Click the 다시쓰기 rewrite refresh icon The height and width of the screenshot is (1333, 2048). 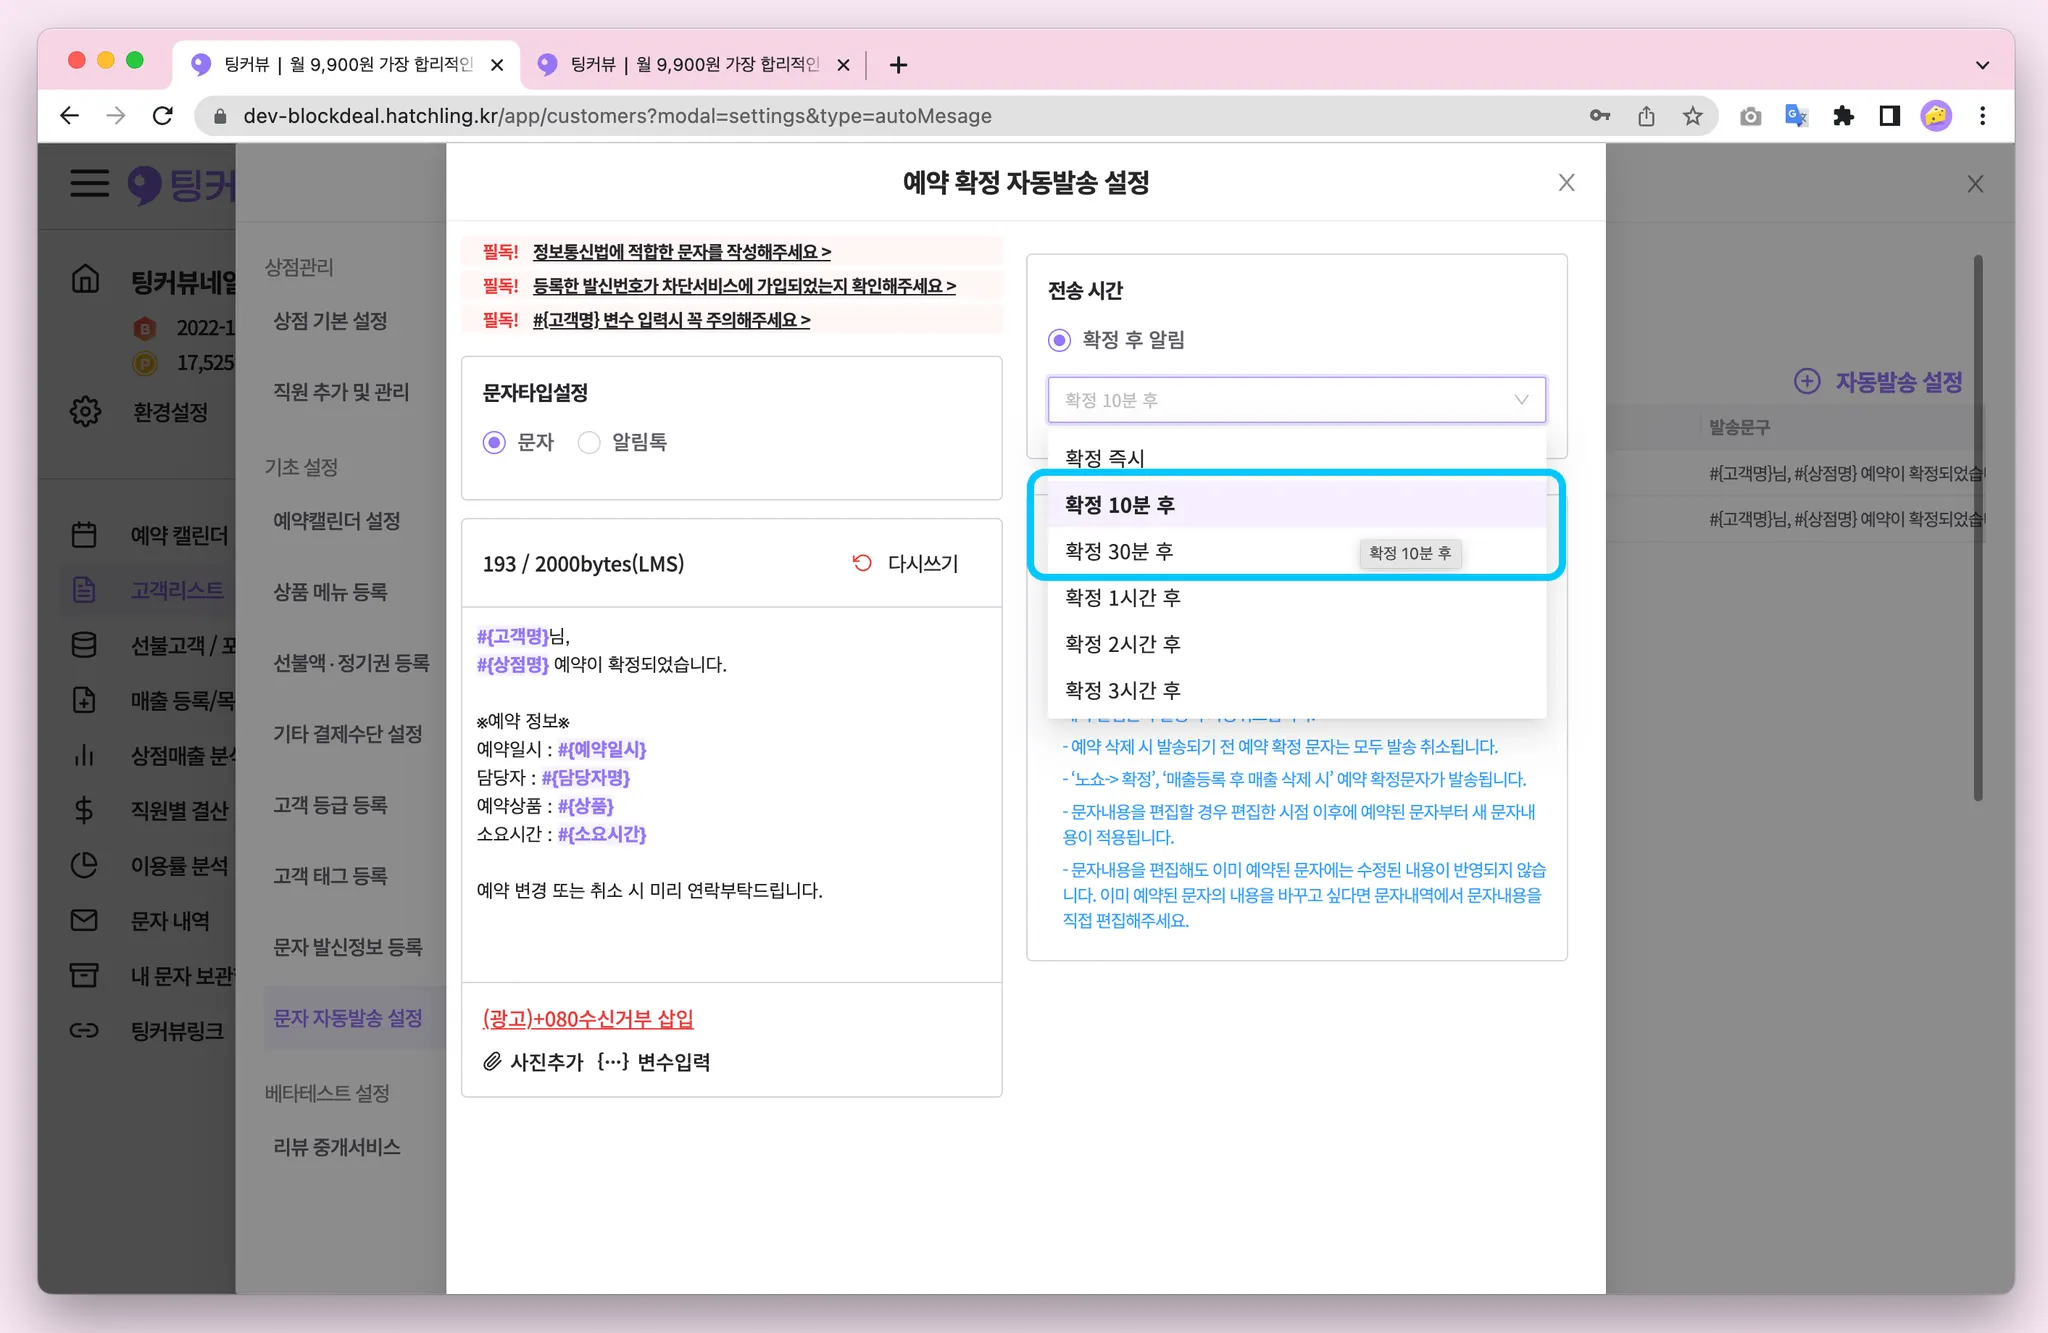pos(862,563)
